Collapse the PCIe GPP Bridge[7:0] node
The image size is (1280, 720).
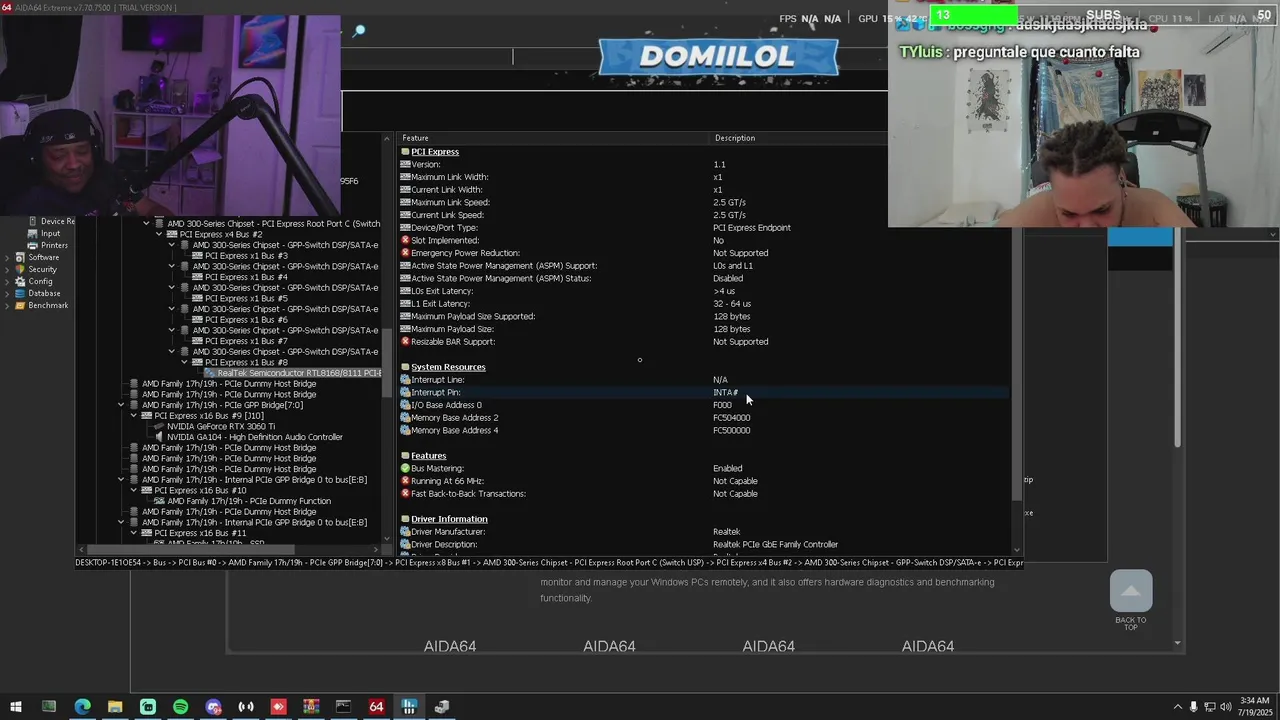(x=121, y=405)
